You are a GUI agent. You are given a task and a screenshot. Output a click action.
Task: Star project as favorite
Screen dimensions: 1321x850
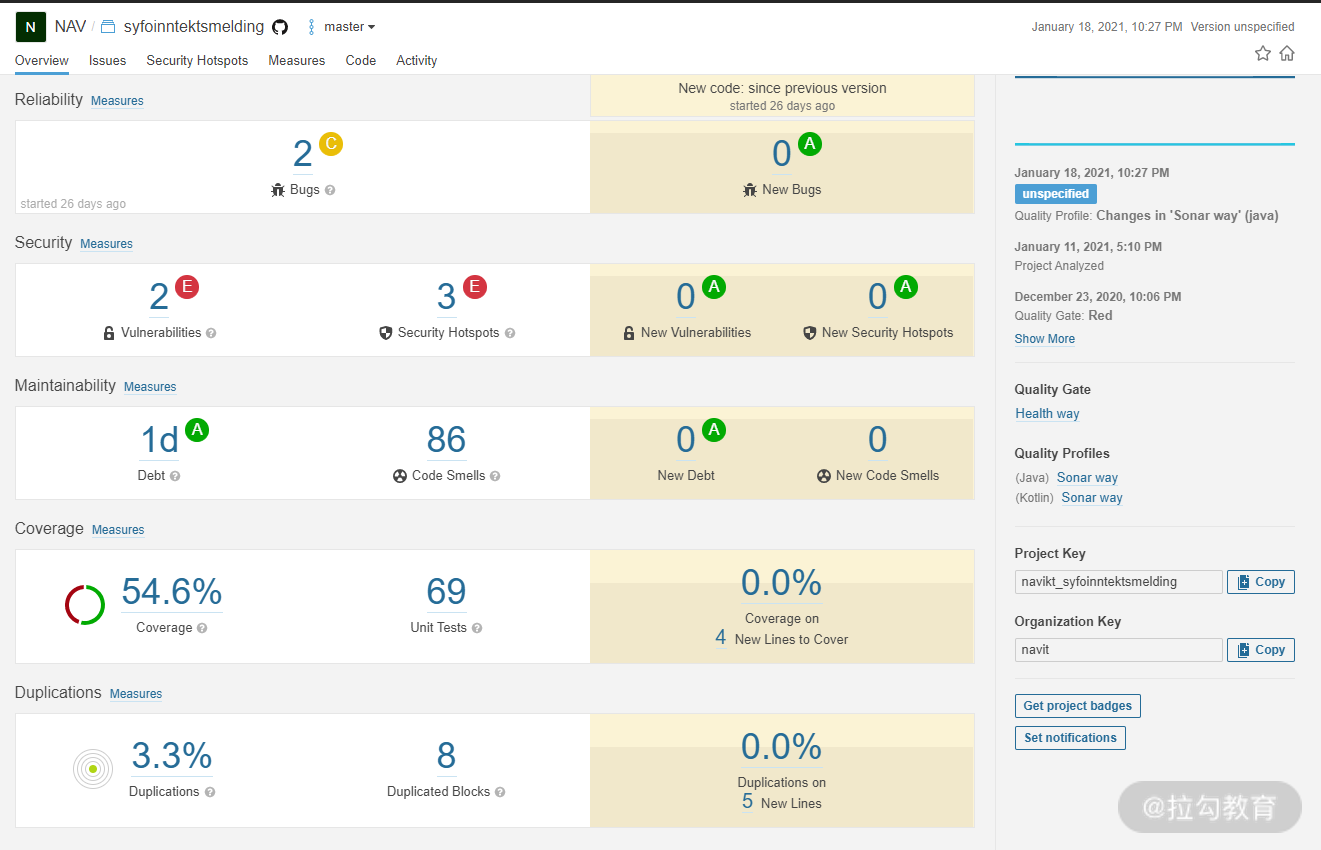(1263, 54)
